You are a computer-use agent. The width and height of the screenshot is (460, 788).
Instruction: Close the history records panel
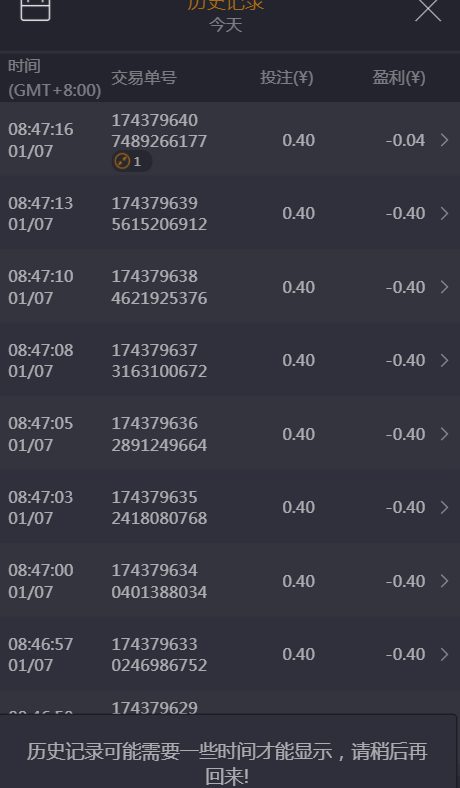(428, 9)
